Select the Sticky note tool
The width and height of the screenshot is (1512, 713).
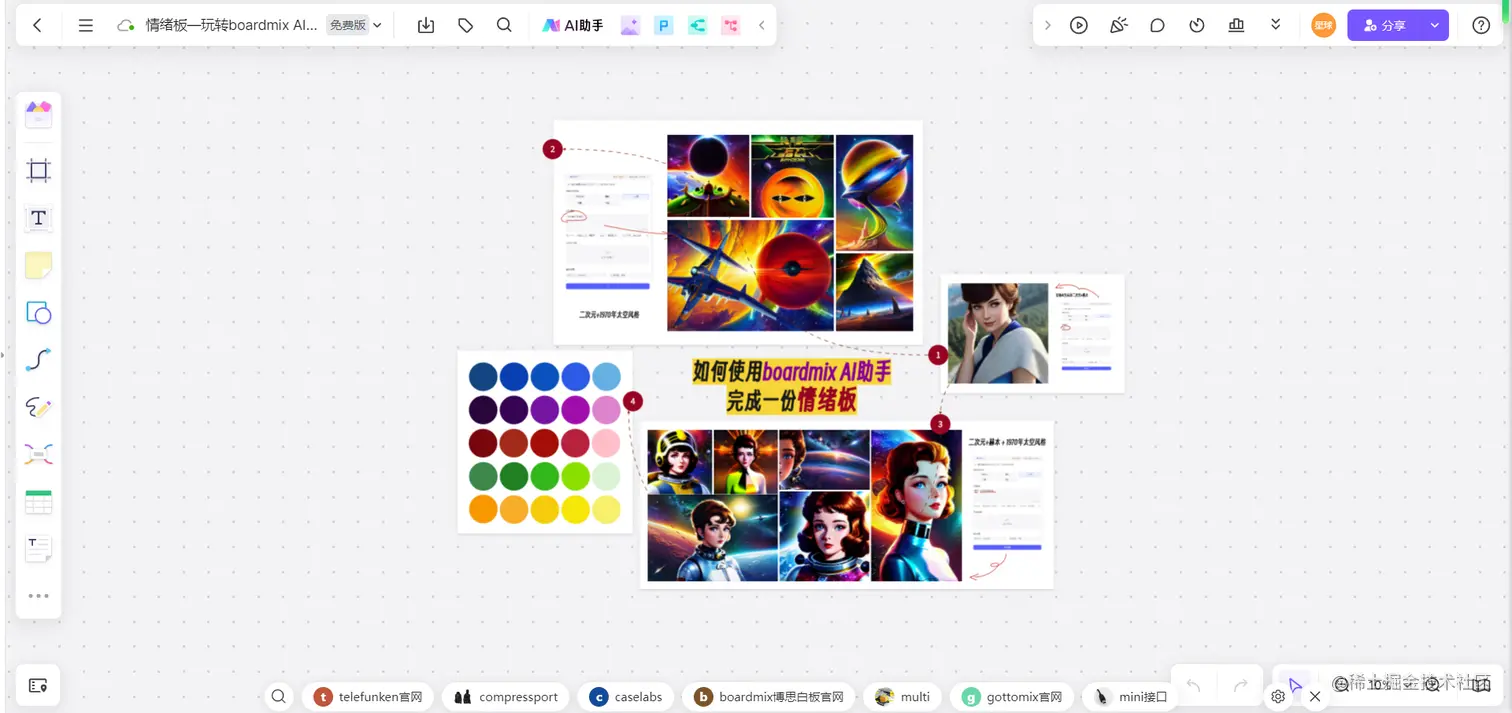point(38,265)
